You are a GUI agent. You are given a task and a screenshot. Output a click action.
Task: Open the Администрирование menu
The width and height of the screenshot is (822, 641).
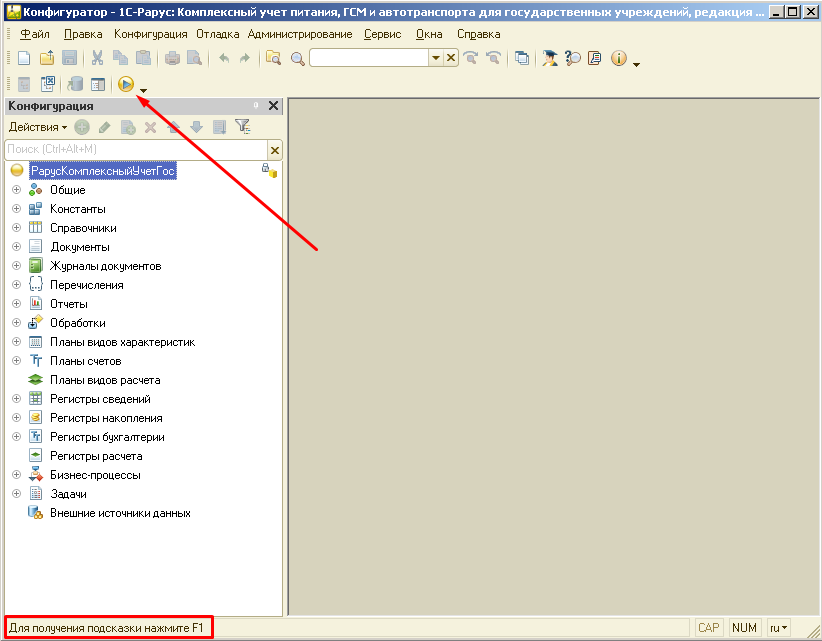(300, 34)
